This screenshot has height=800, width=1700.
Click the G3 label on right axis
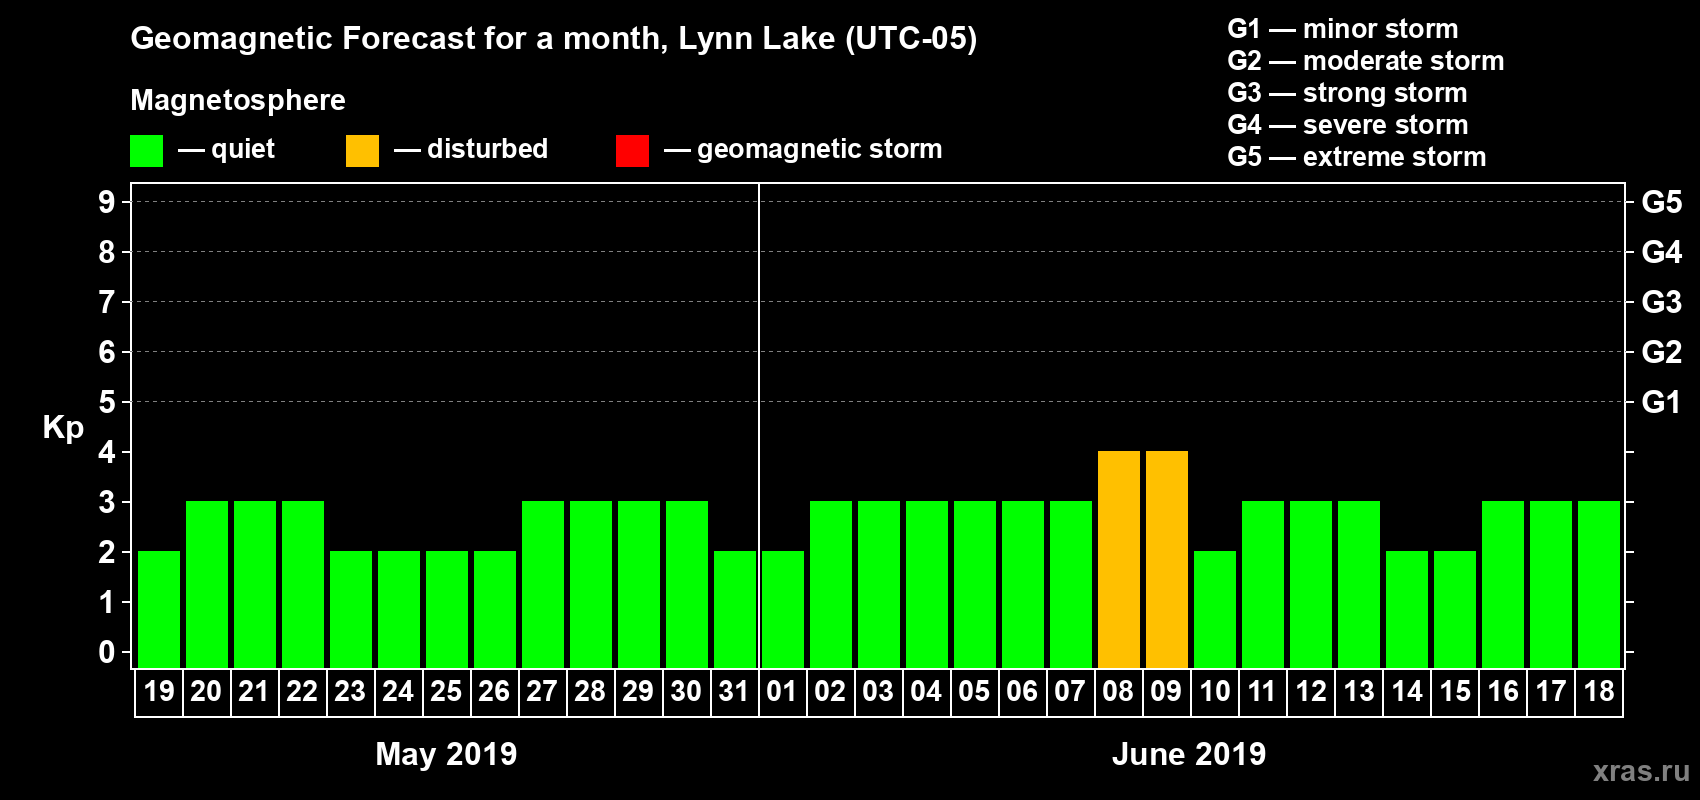[x=1661, y=302]
